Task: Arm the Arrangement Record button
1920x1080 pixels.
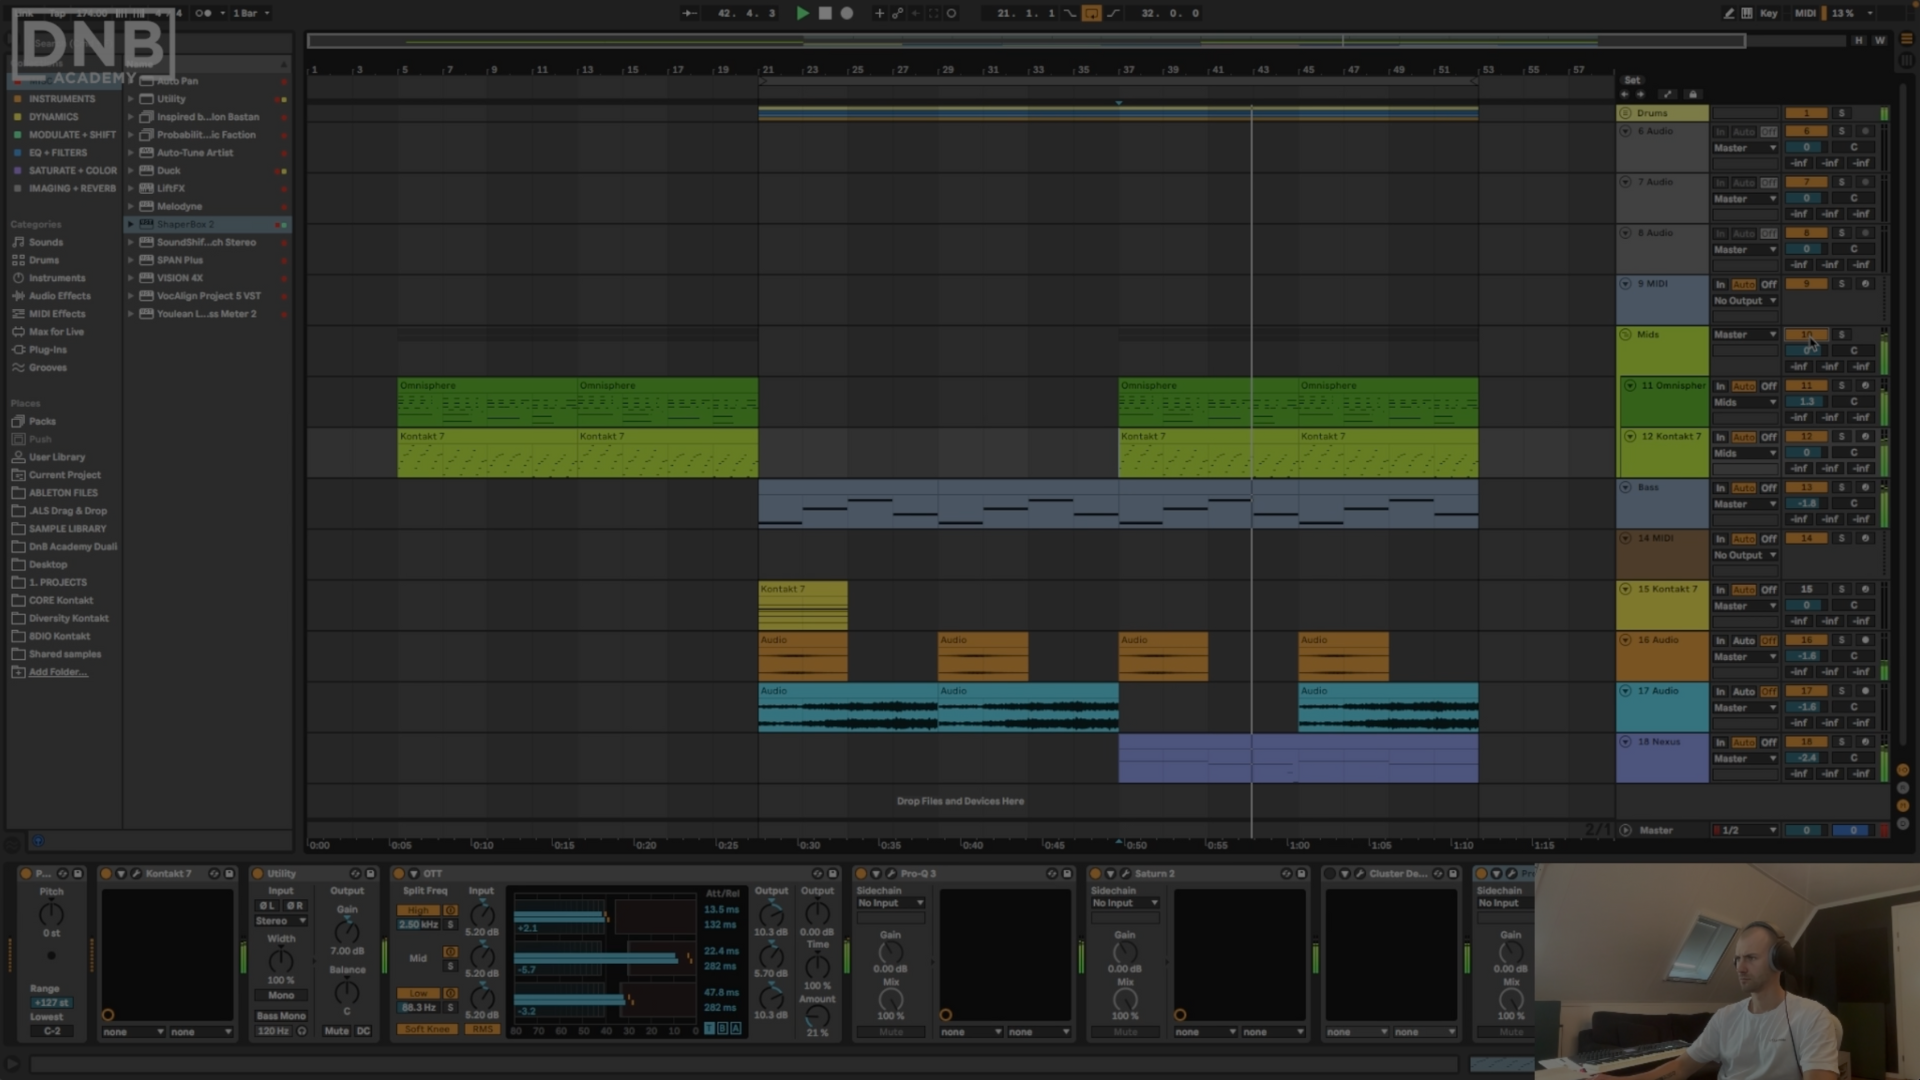Action: [847, 13]
